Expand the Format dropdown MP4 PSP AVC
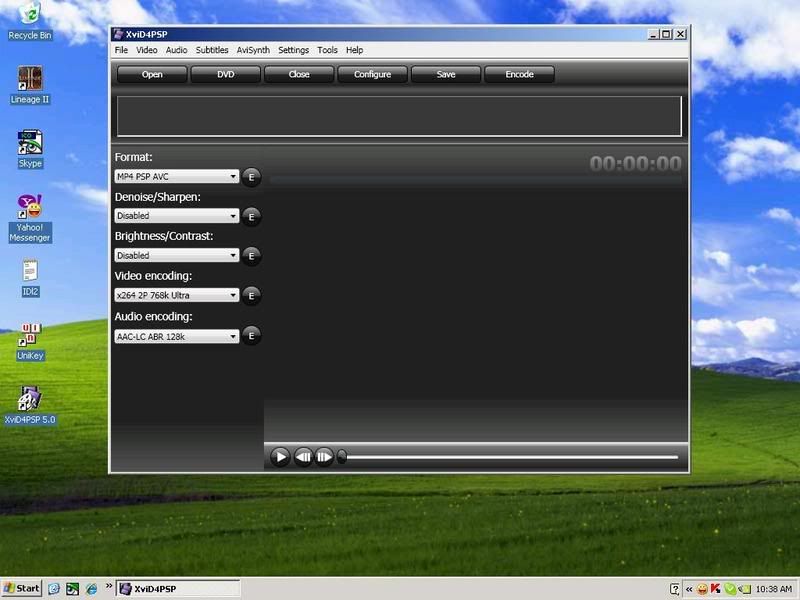This screenshot has height=600, width=800. point(177,177)
